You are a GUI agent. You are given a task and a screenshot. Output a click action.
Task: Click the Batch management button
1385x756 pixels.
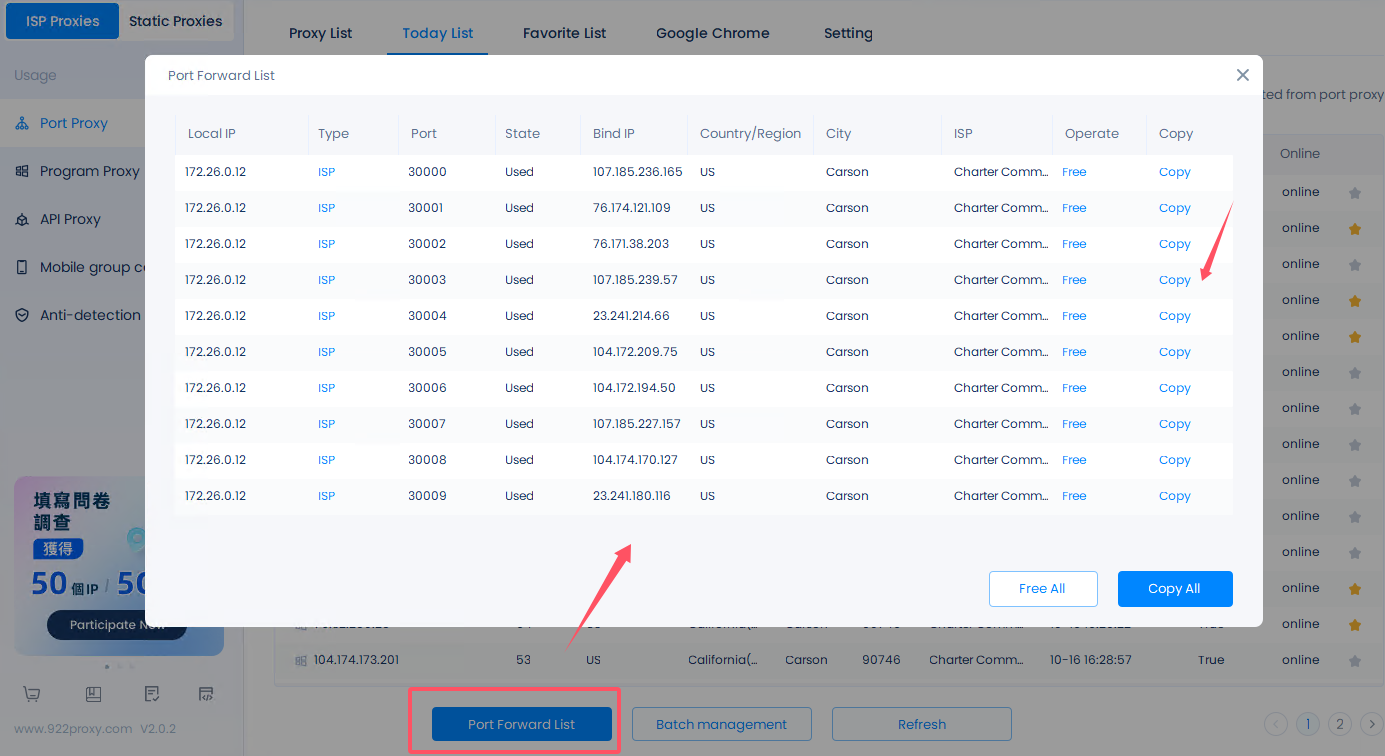coord(721,724)
